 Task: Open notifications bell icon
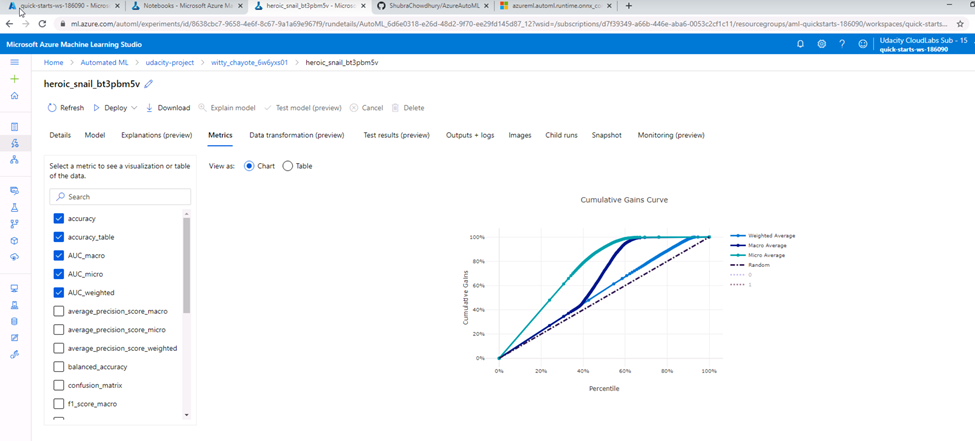801,44
